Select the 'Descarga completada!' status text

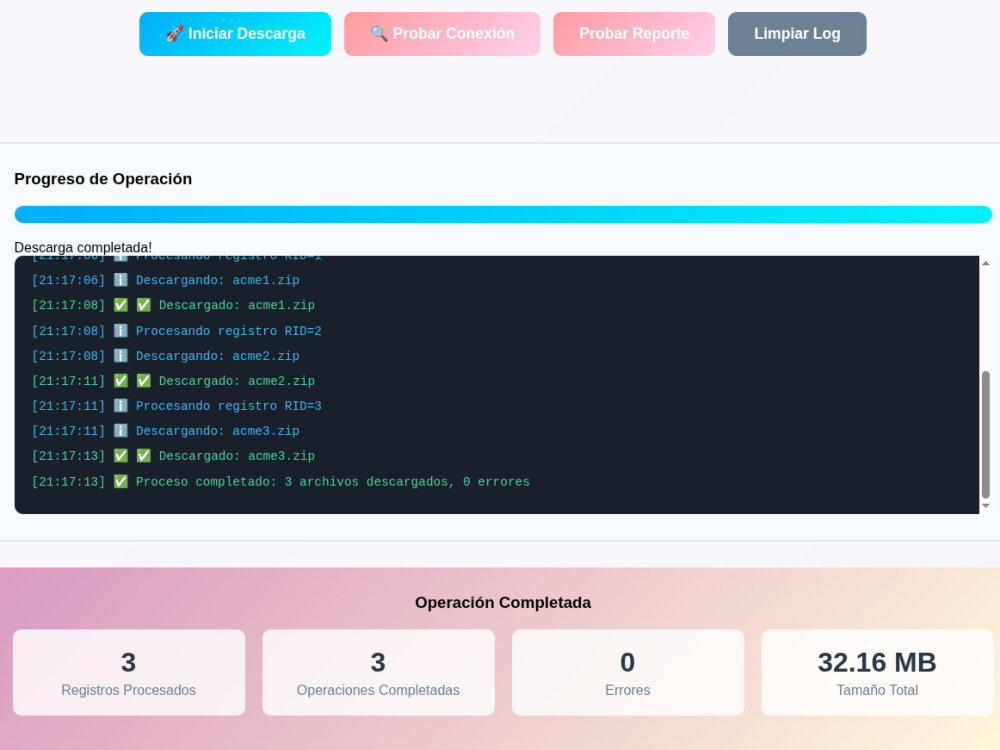83,247
